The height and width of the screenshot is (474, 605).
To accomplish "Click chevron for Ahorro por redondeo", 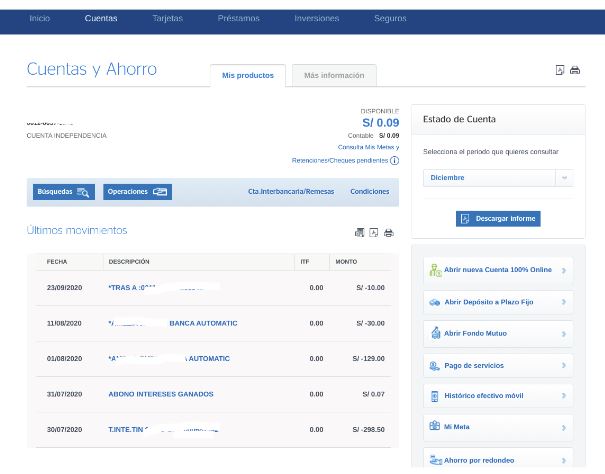I will click(564, 460).
